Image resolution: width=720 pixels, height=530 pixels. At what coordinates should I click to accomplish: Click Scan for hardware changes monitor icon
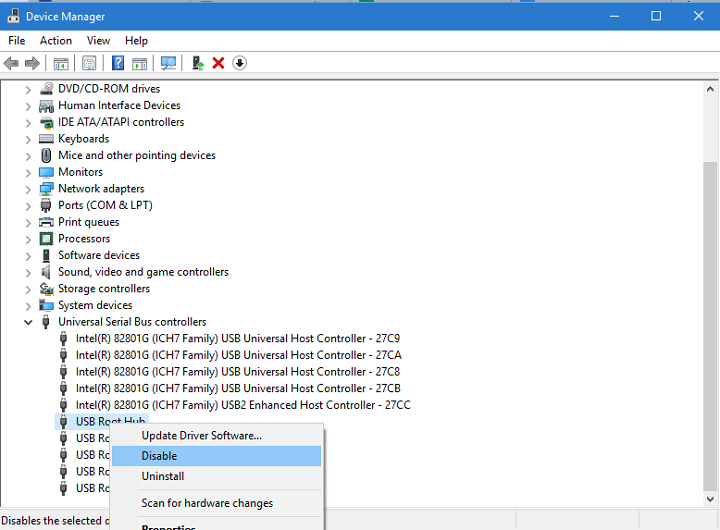click(169, 63)
